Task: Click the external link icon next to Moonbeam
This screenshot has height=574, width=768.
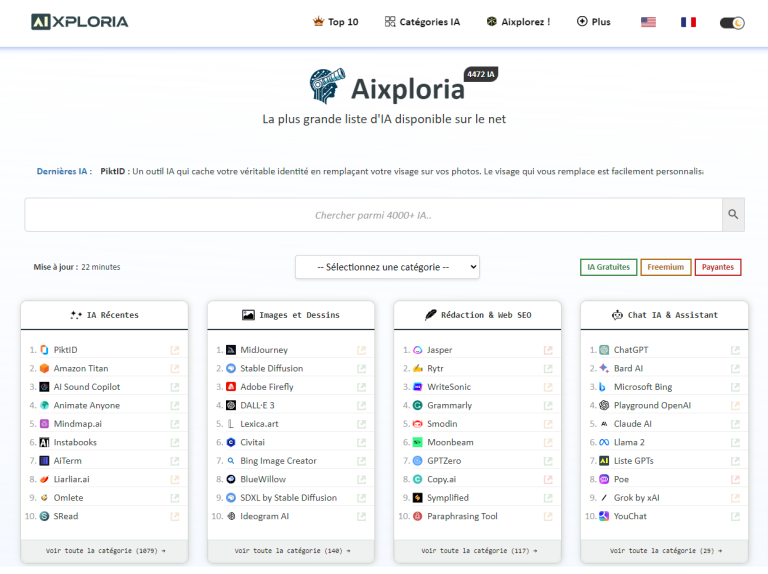Action: [x=548, y=442]
